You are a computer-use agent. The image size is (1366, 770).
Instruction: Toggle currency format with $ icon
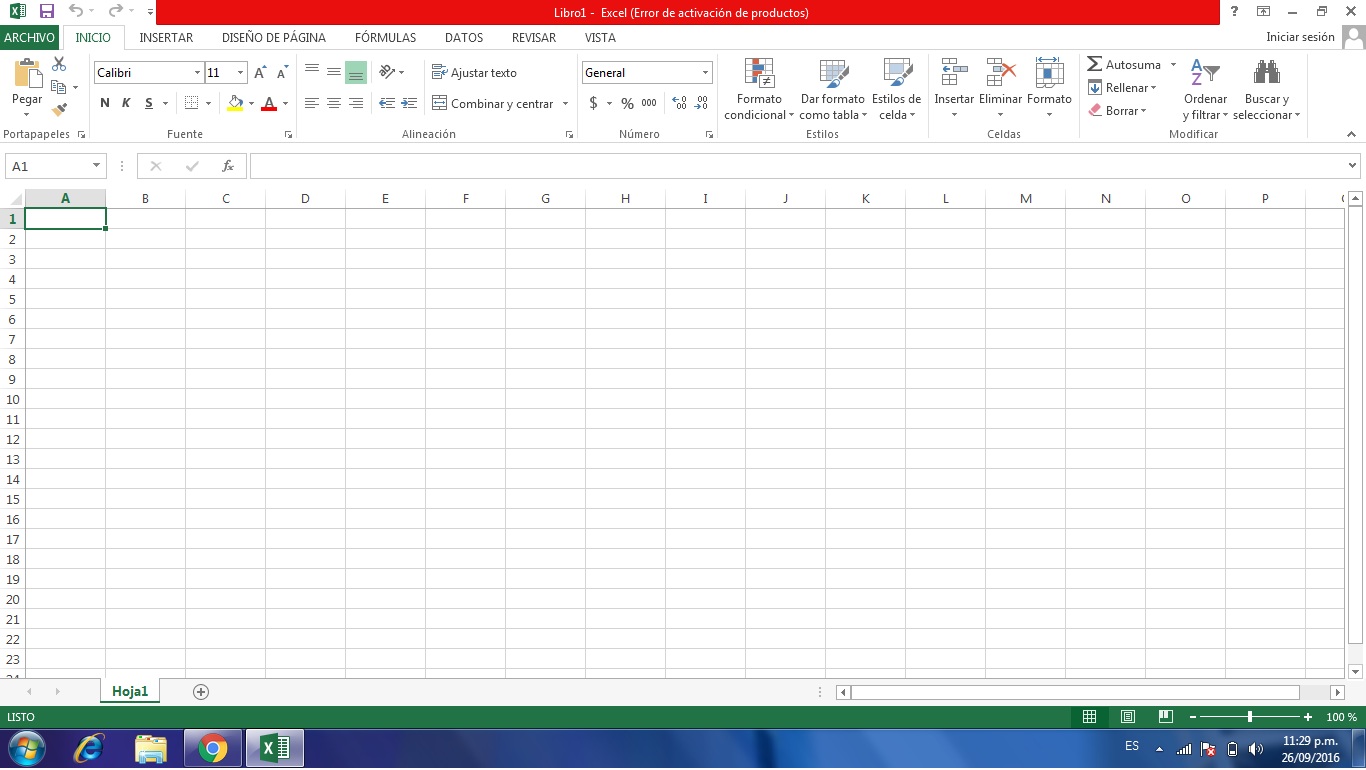595,103
